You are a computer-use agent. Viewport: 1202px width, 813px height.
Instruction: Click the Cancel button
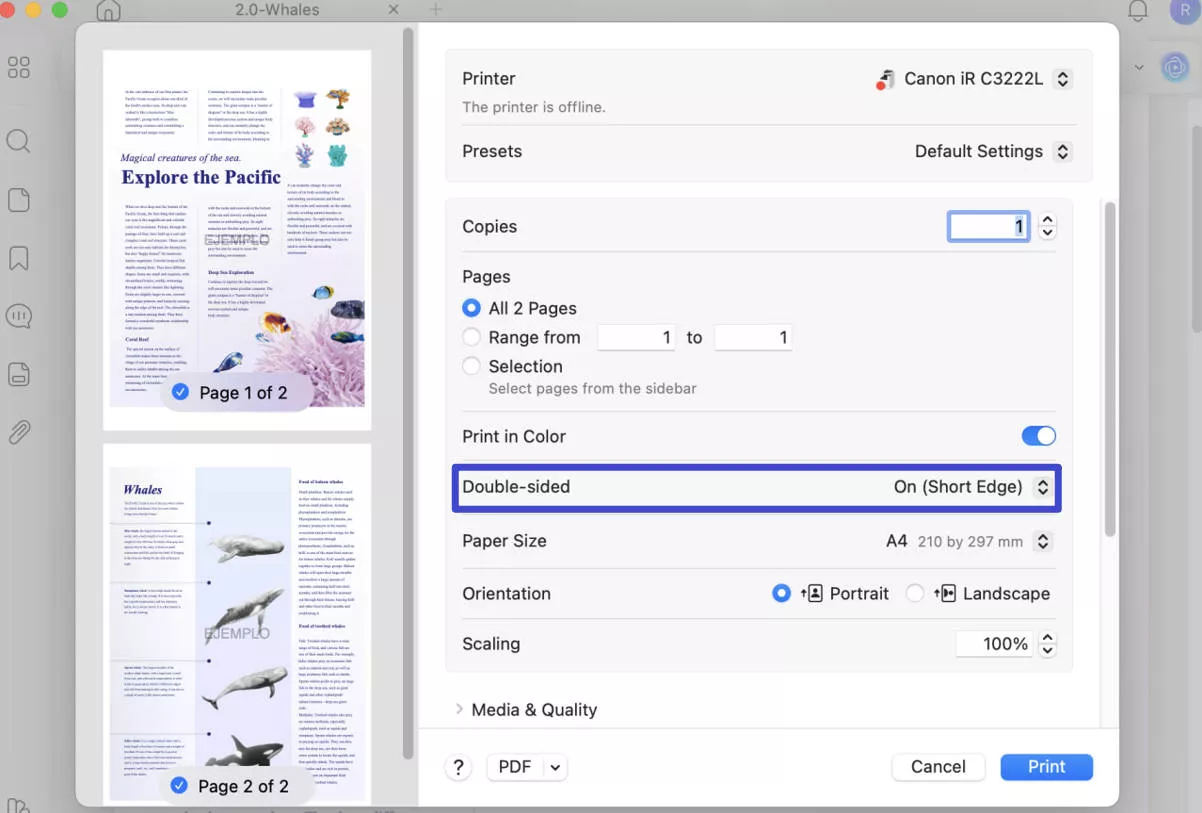[938, 767]
